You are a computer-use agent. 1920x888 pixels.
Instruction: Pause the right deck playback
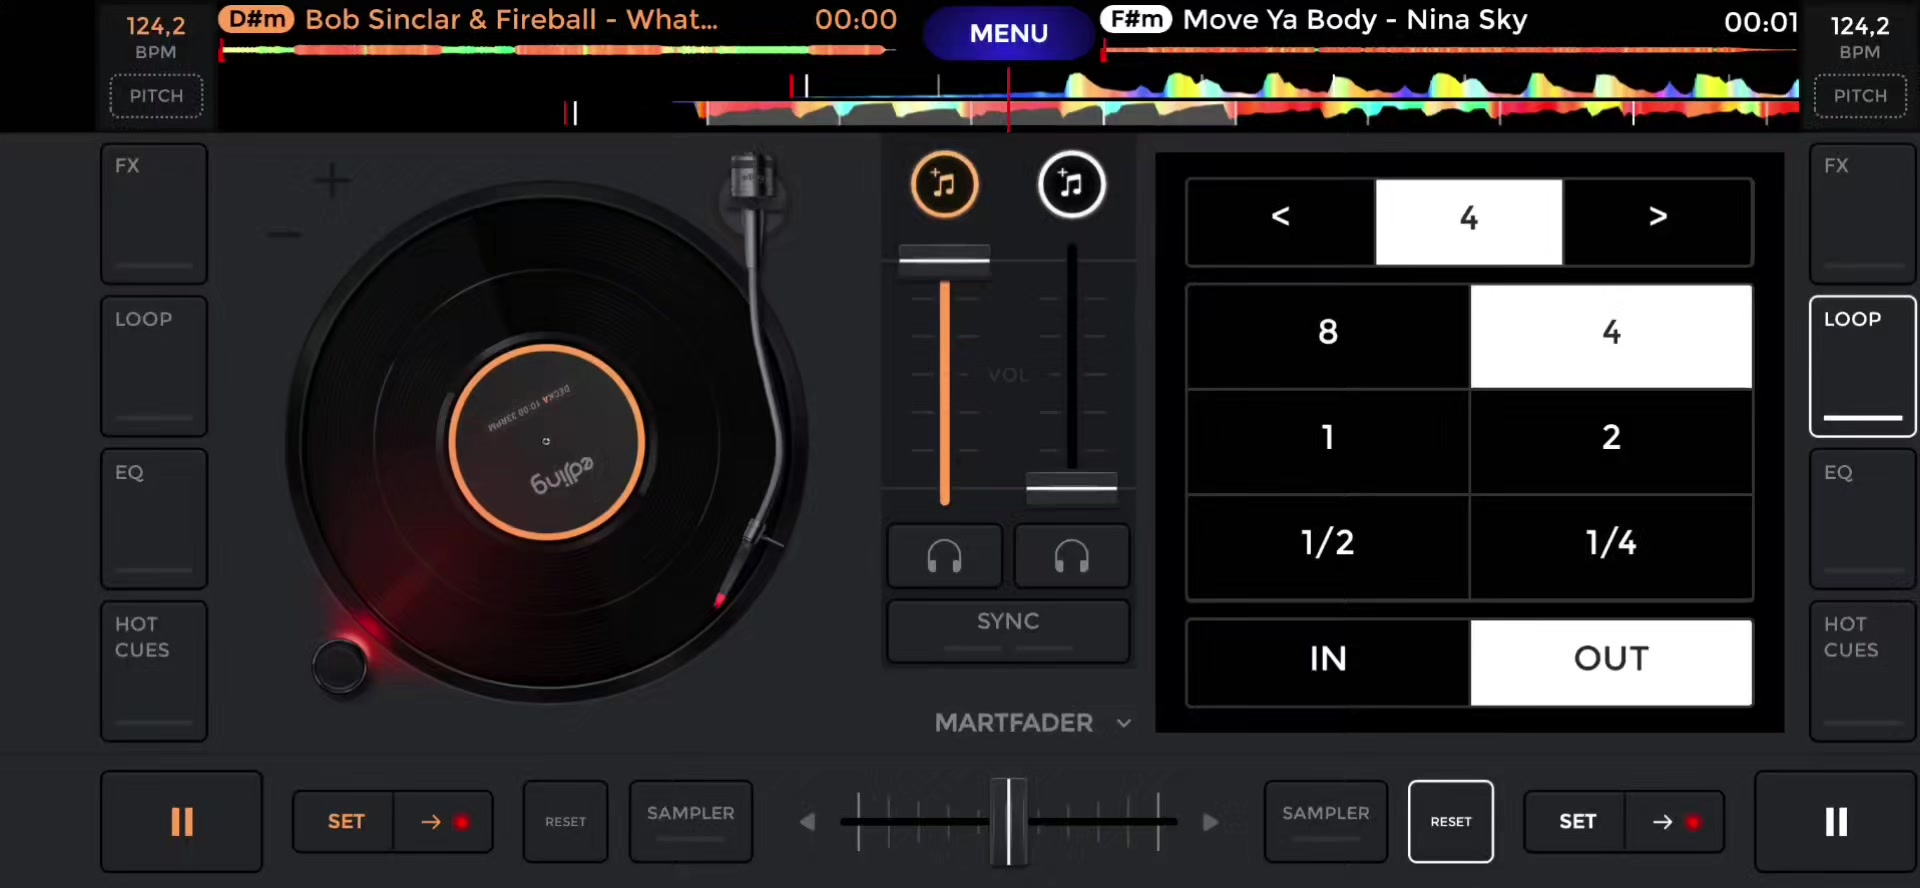pos(1836,821)
